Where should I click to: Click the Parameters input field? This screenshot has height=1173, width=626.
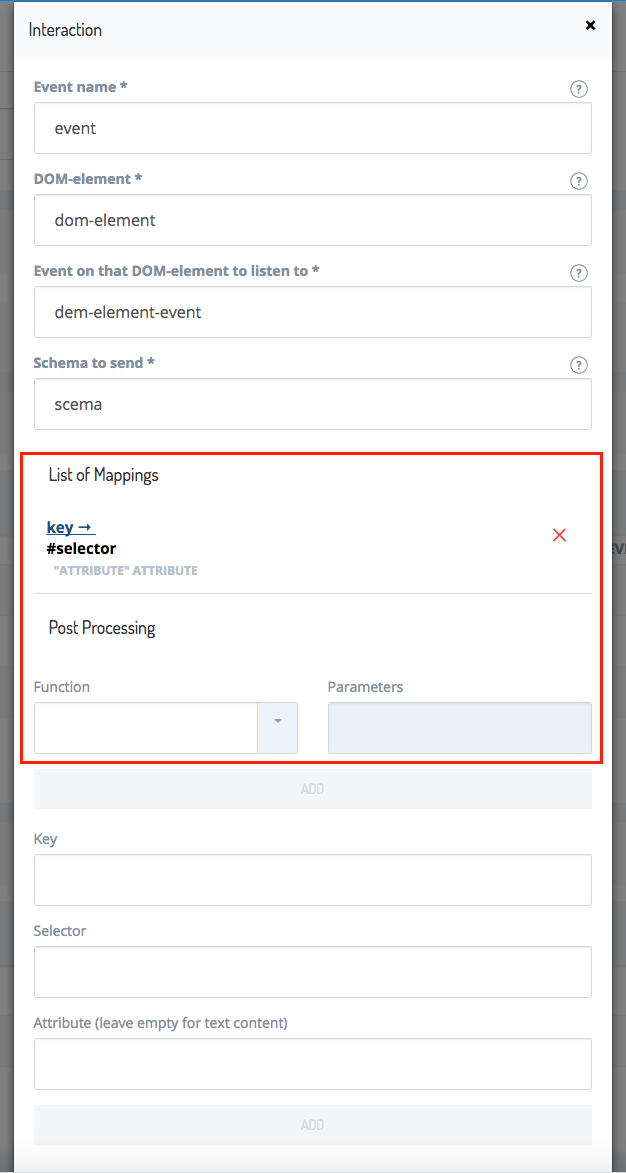point(459,727)
